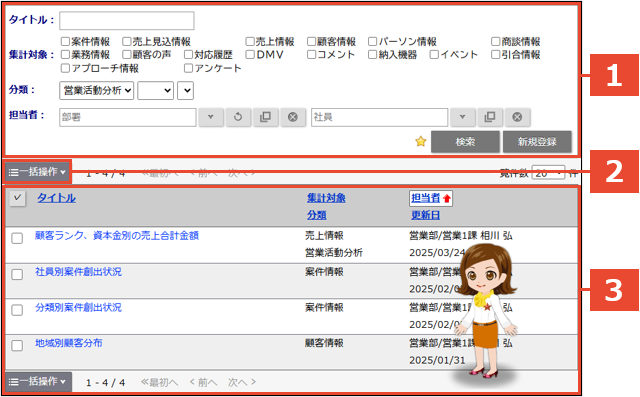This screenshot has width=640, height=397.
Task: Sort by 集計対象 column header
Action: pos(326,198)
